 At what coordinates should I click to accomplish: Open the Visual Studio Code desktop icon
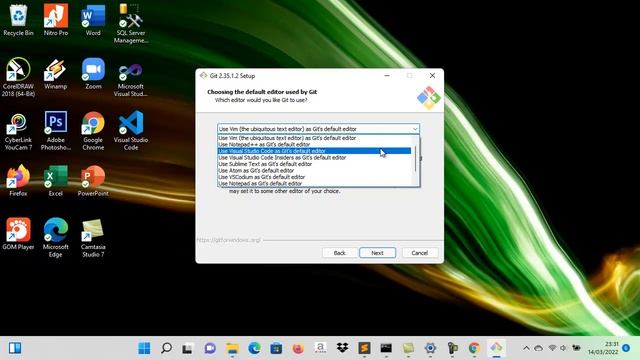pos(131,131)
